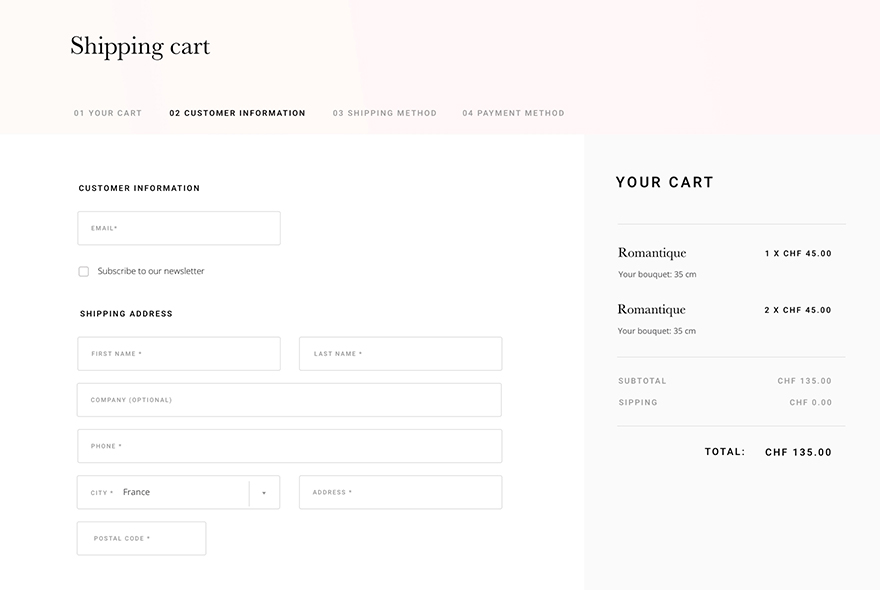Click the Postal Code field
880x590 pixels.
tap(141, 538)
